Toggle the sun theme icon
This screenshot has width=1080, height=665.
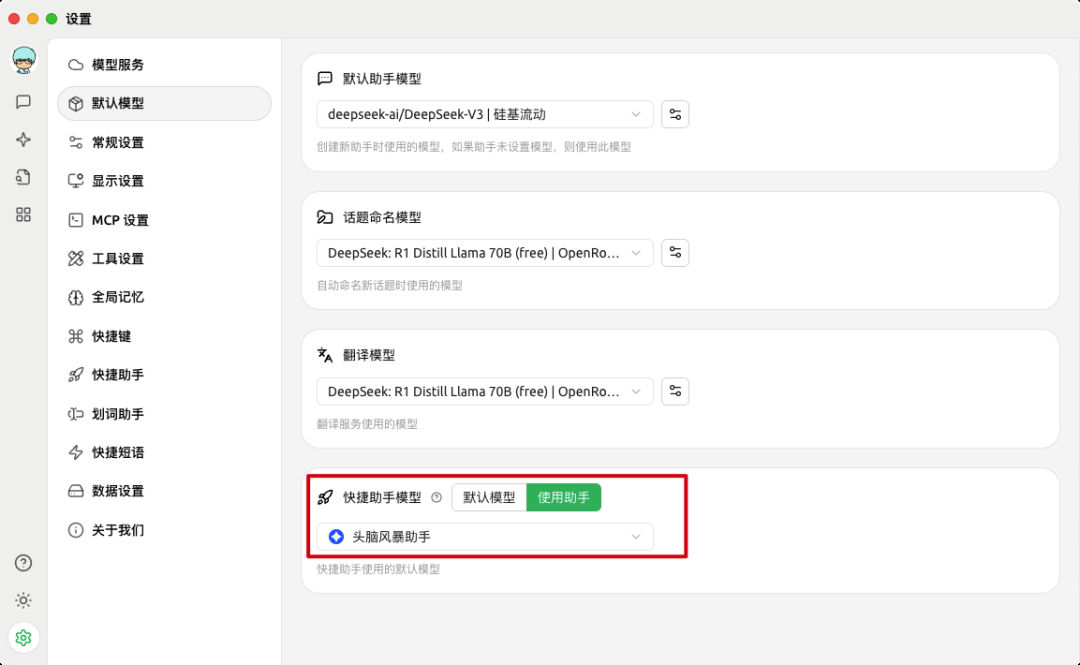[23, 600]
